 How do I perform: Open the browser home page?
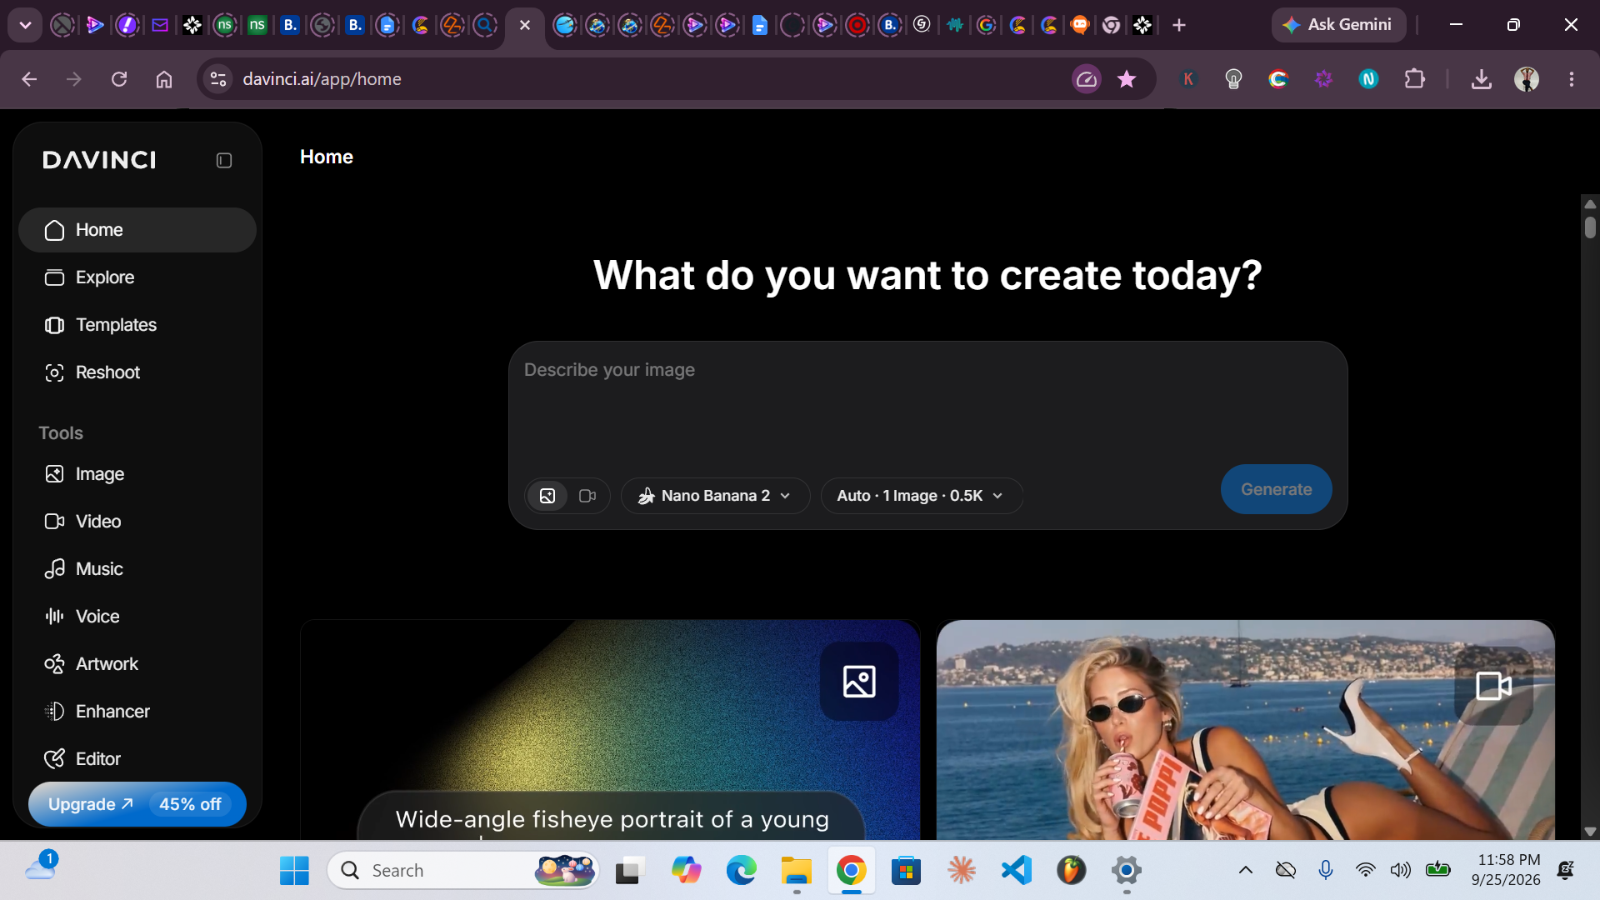164,79
